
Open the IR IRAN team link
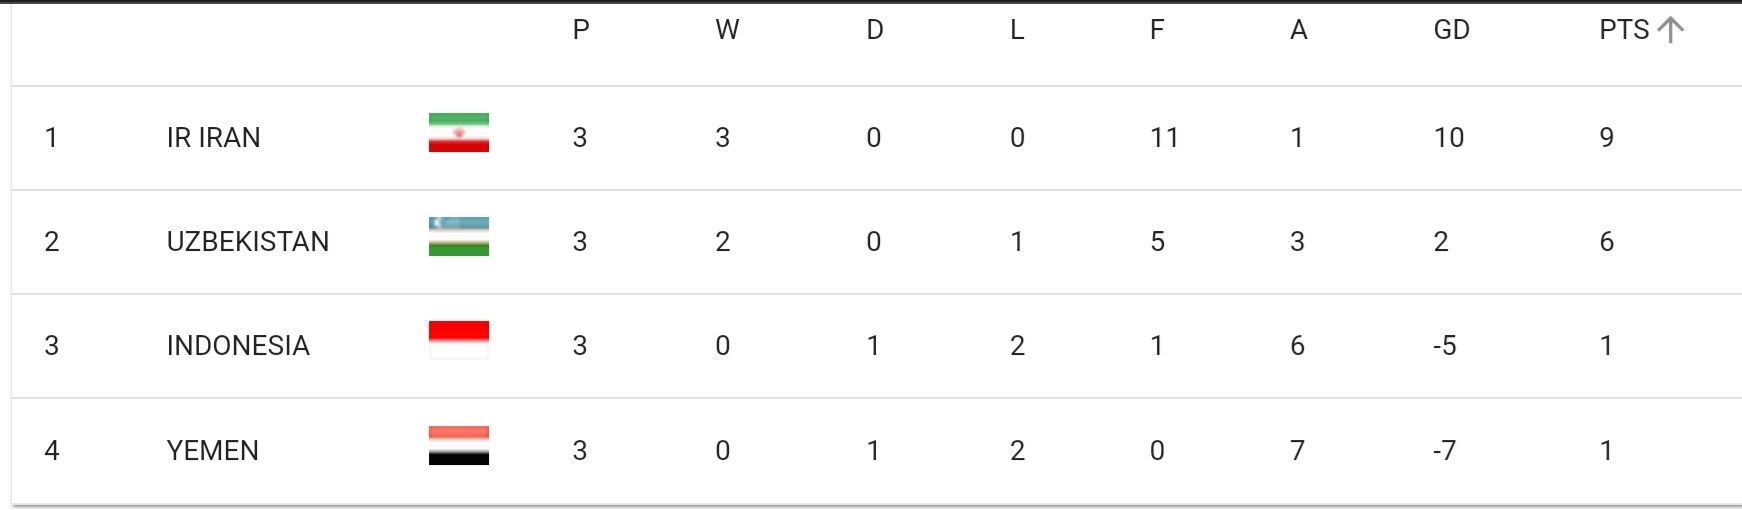point(214,138)
